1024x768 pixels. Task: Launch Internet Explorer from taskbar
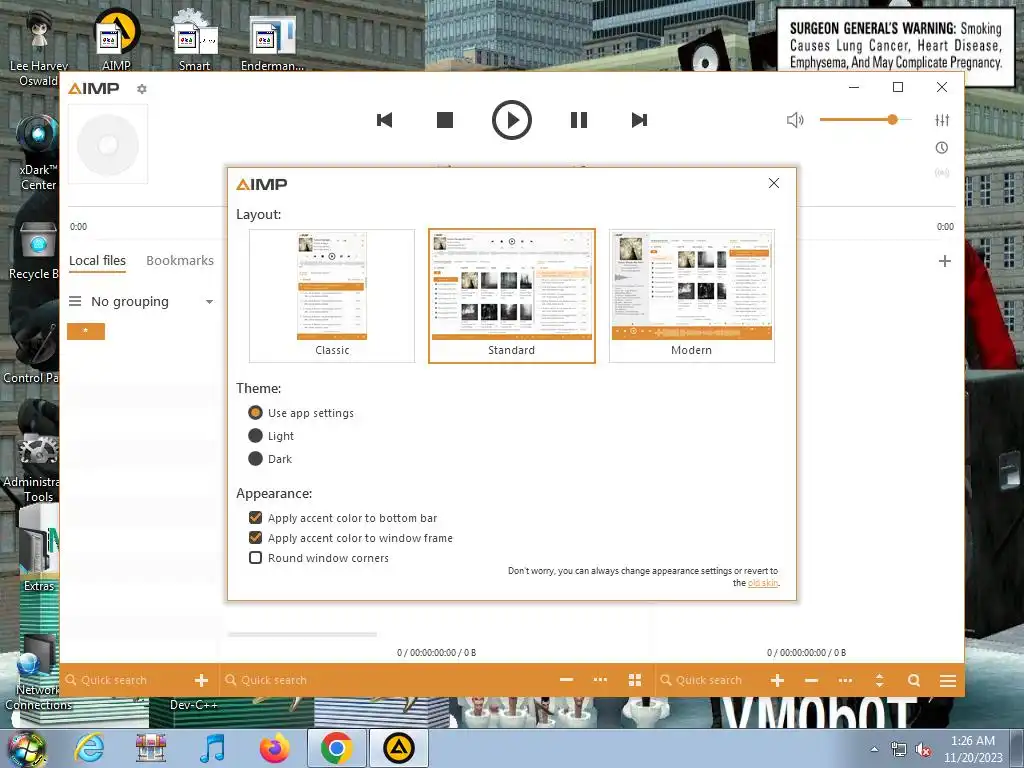(89, 748)
